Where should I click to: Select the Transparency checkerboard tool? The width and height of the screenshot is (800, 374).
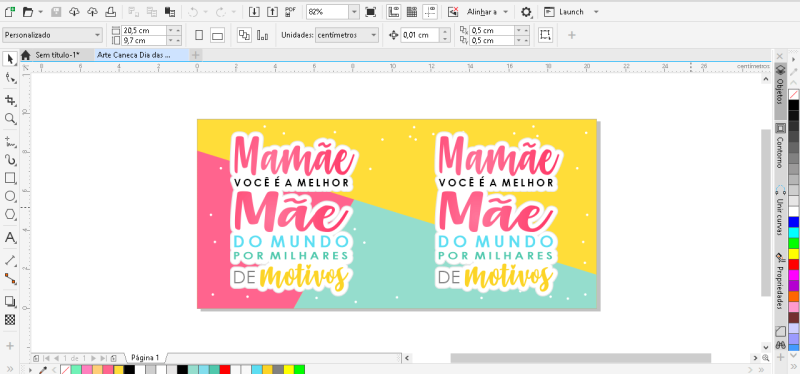pyautogui.click(x=10, y=320)
